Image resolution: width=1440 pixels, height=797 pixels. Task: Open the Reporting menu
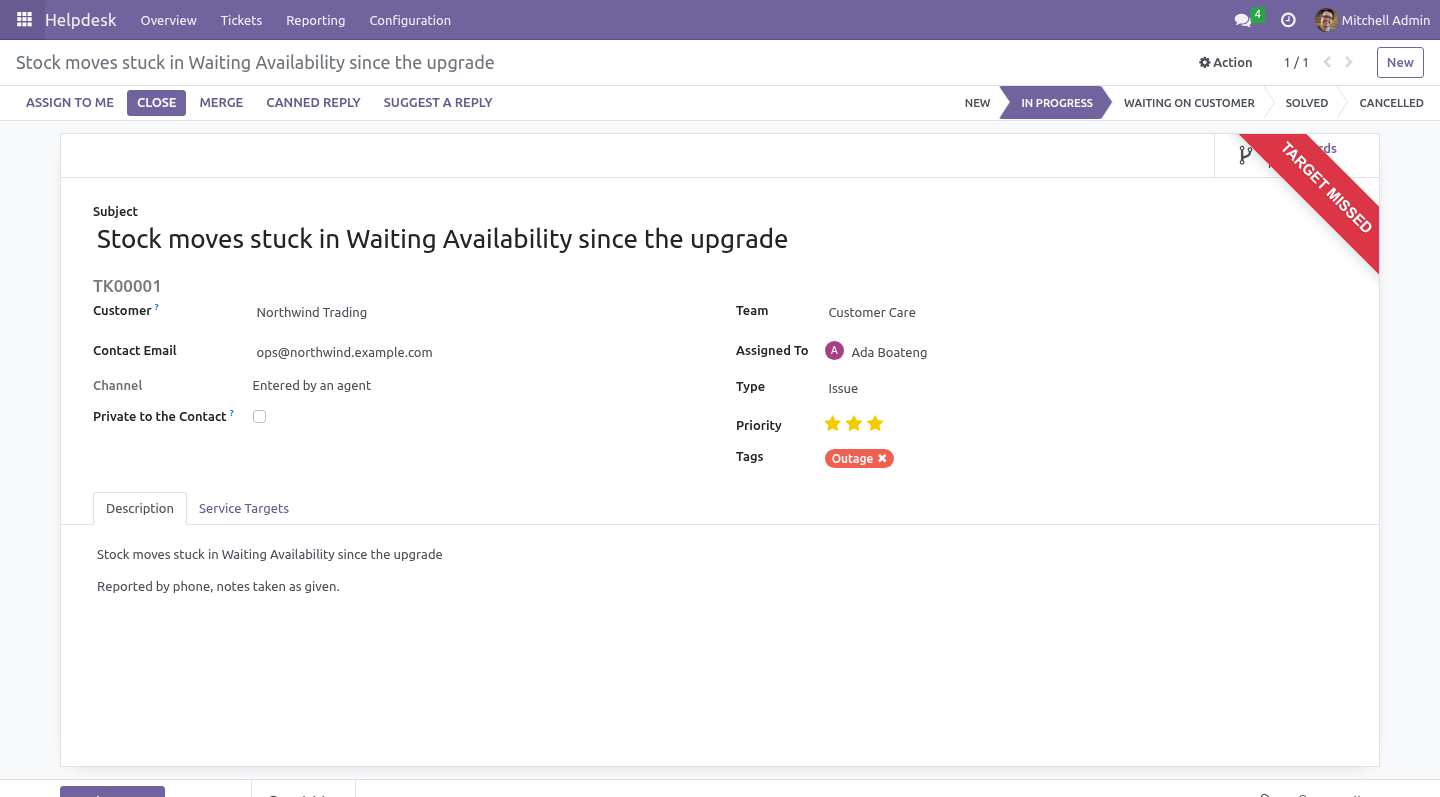(316, 20)
